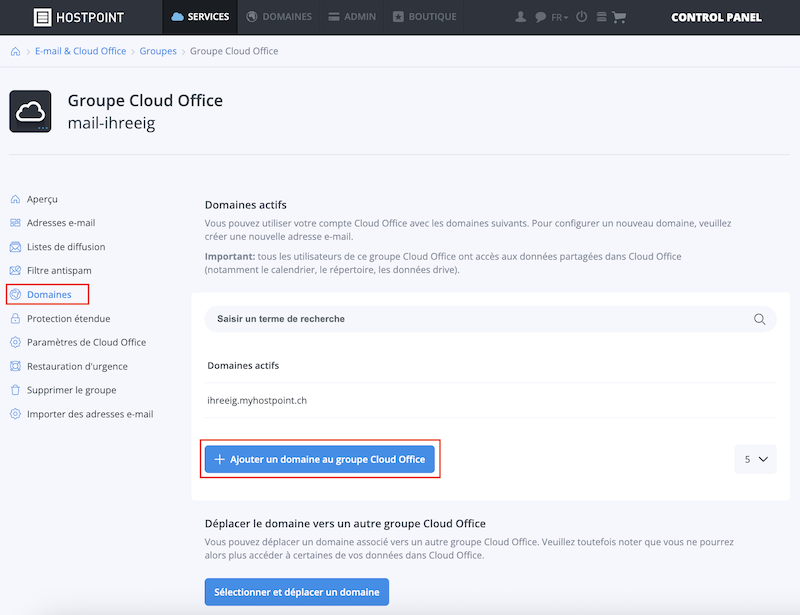Click the search magnifier icon
Screen dimensions: 800x615
[760, 319]
